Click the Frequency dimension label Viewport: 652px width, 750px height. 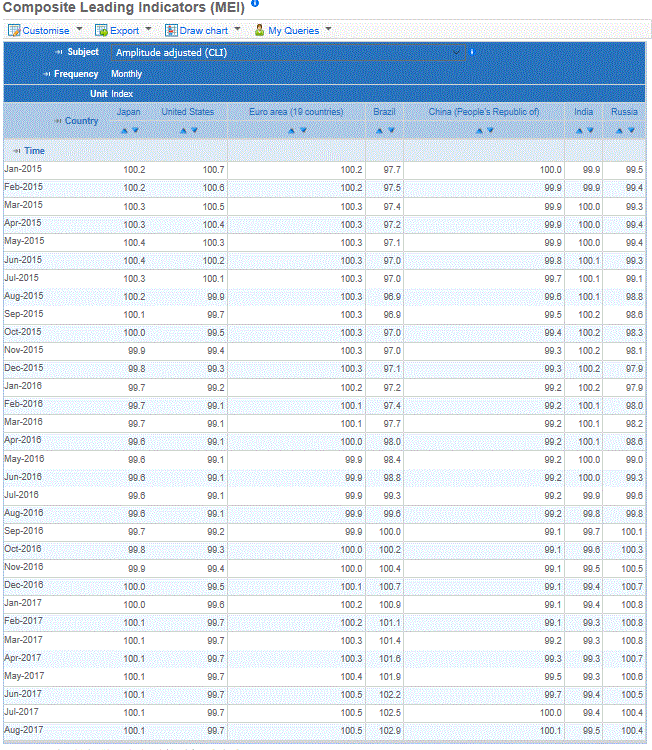pyautogui.click(x=76, y=74)
